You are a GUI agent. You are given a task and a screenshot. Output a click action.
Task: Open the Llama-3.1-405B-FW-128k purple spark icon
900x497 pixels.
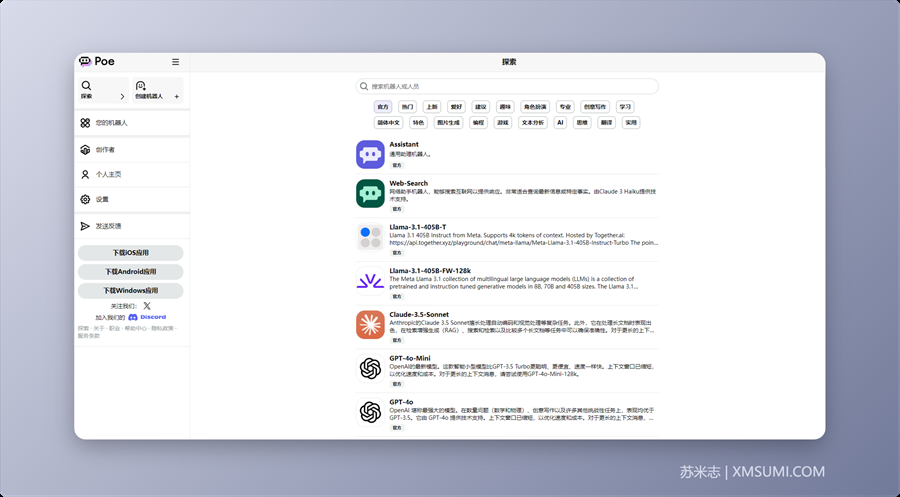point(370,281)
